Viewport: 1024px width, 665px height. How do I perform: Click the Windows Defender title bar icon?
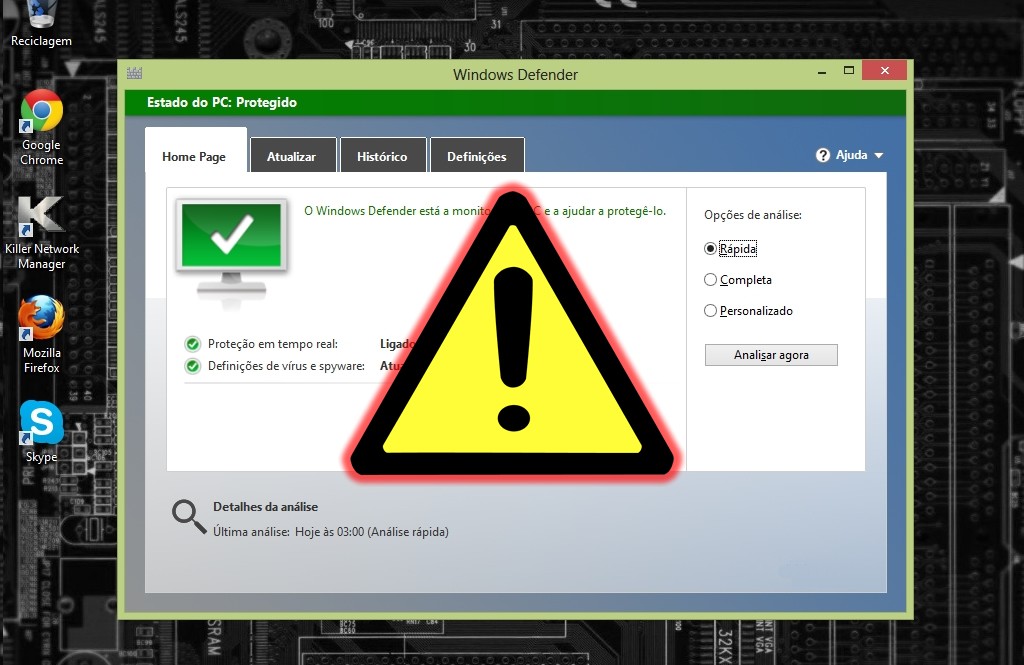pos(135,73)
